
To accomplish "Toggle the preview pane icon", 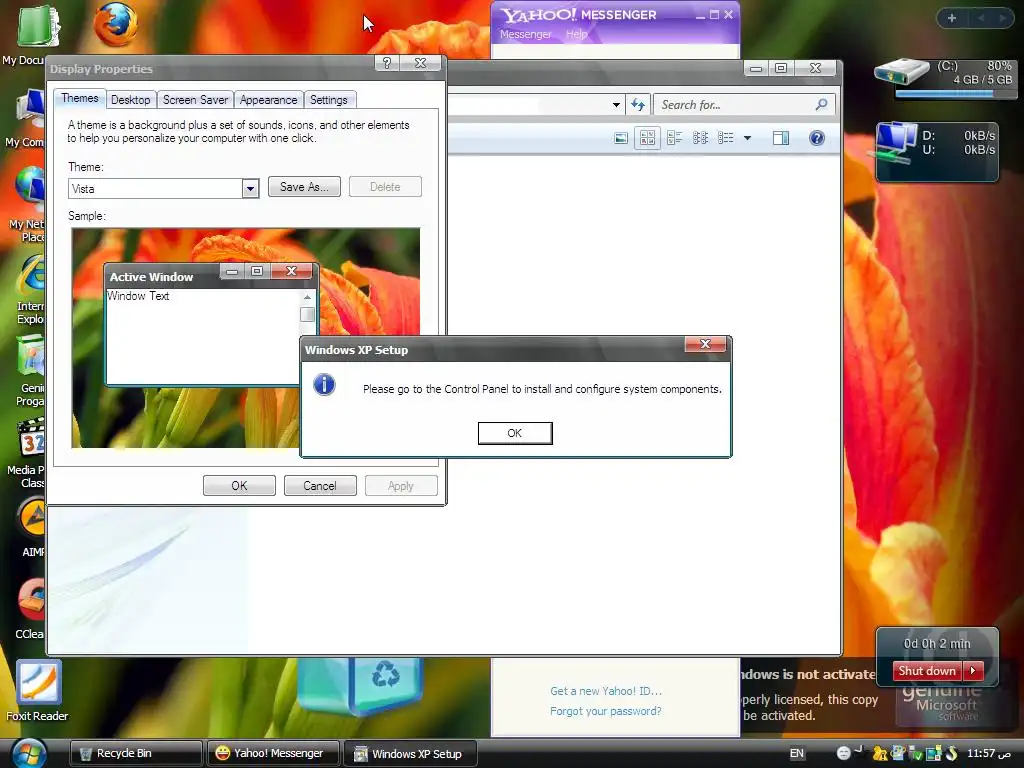I will pyautogui.click(x=781, y=138).
